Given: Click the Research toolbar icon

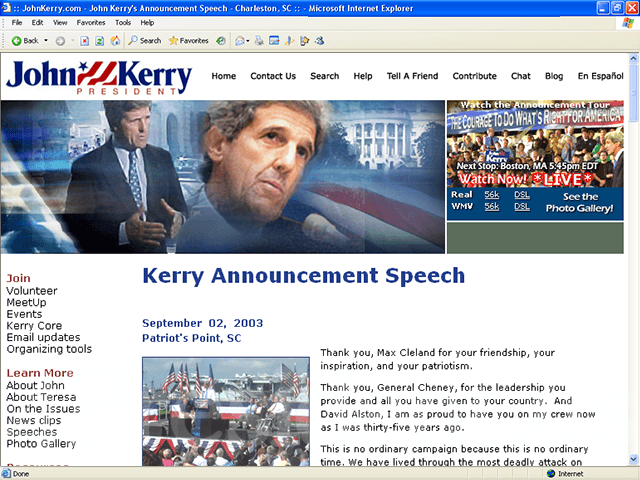Looking at the screenshot, I should pyautogui.click(x=304, y=41).
